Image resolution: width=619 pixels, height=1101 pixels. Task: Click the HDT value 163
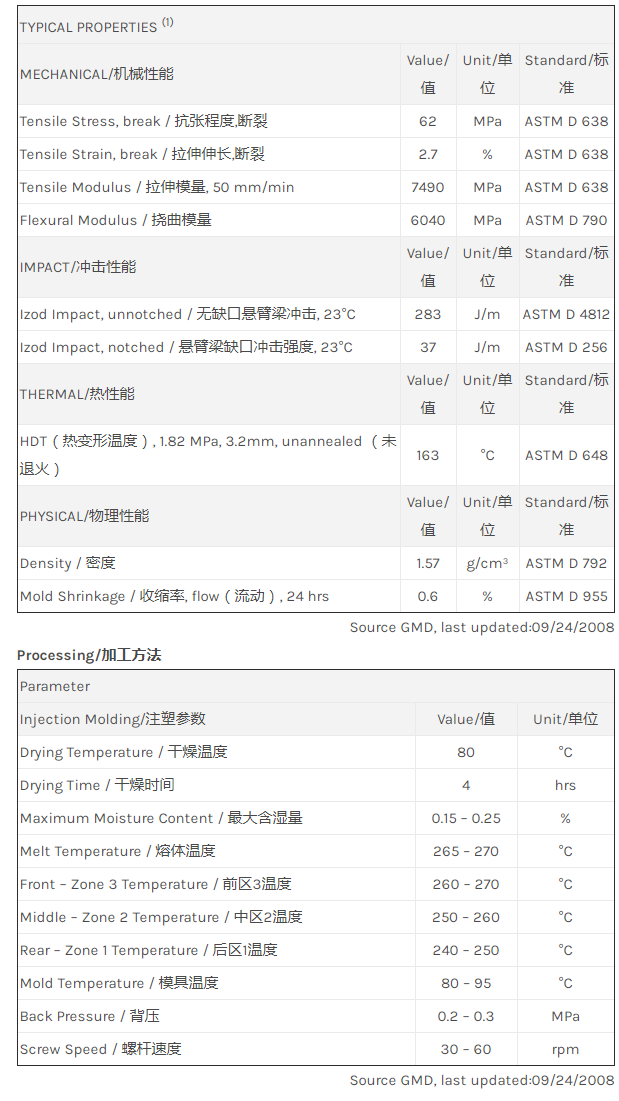427,455
